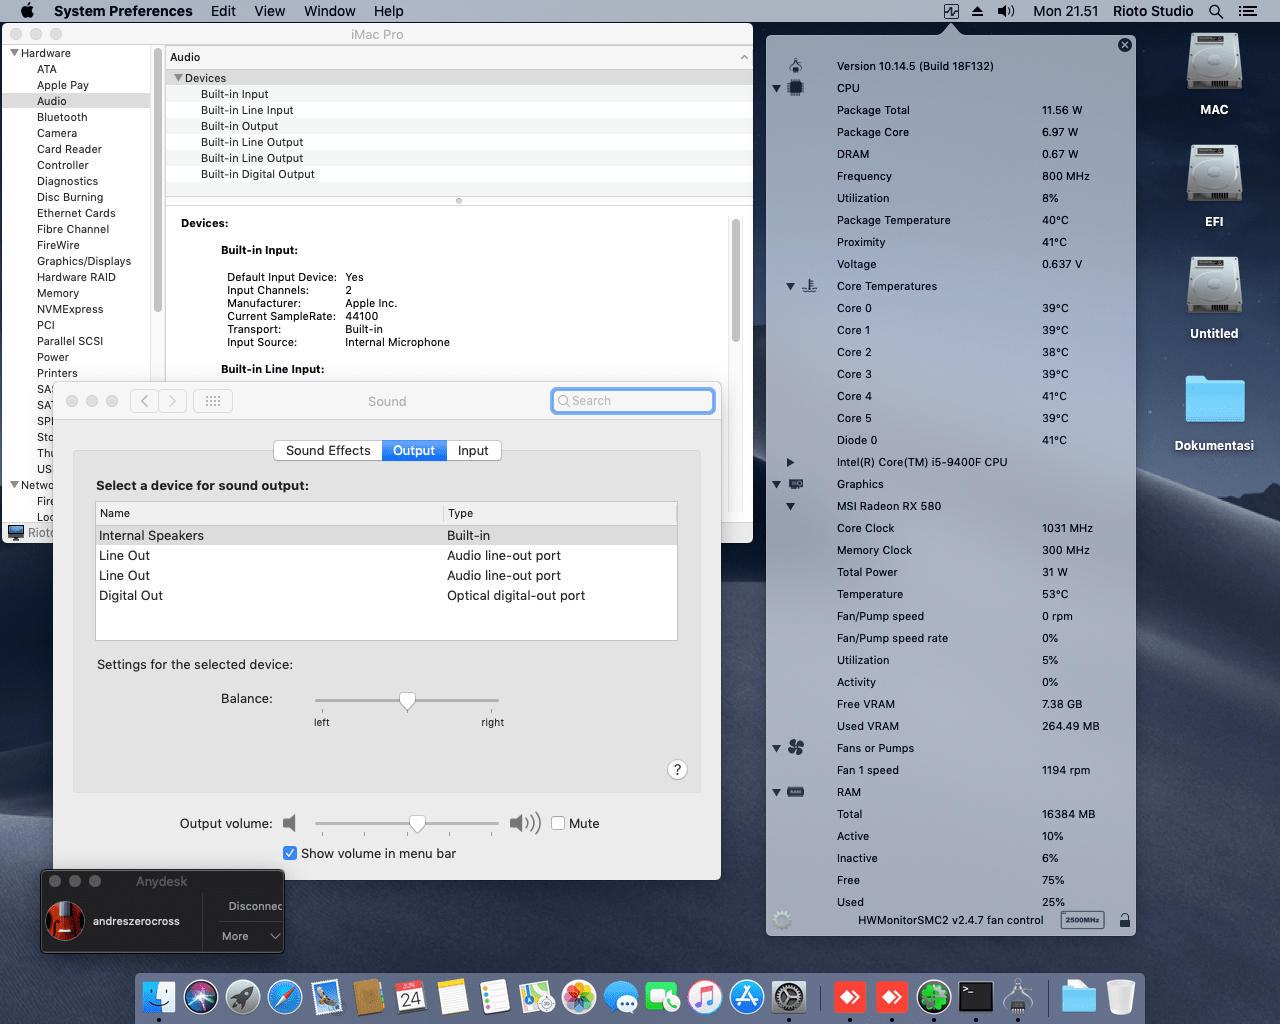
Task: Click the Rioto Studio user menu
Action: click(x=1153, y=11)
